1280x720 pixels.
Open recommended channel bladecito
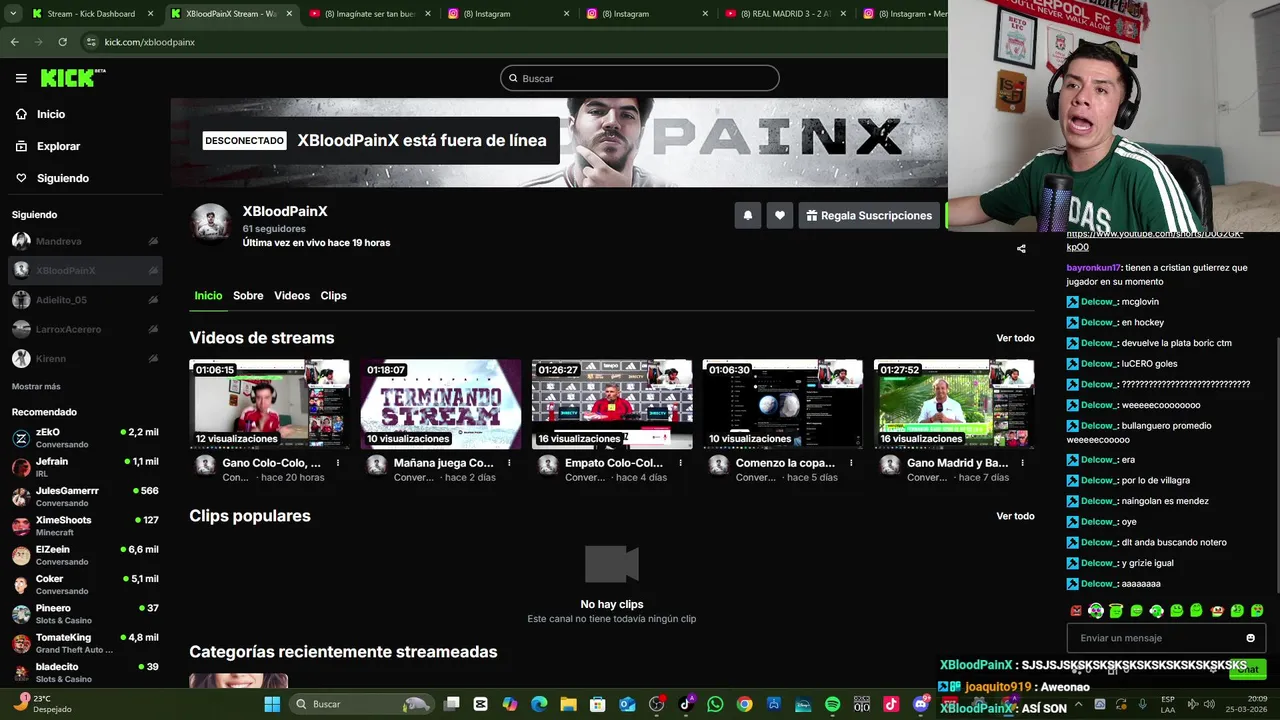click(85, 672)
